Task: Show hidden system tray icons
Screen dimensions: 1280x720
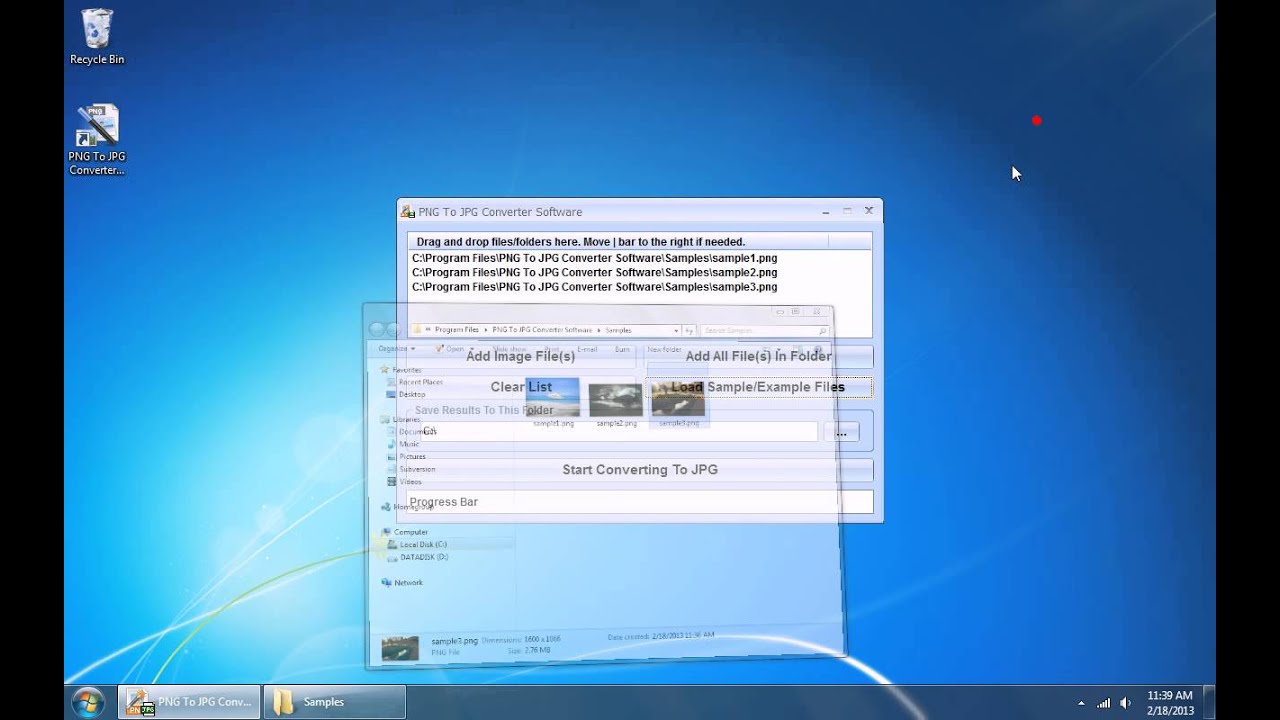Action: coord(1080,703)
